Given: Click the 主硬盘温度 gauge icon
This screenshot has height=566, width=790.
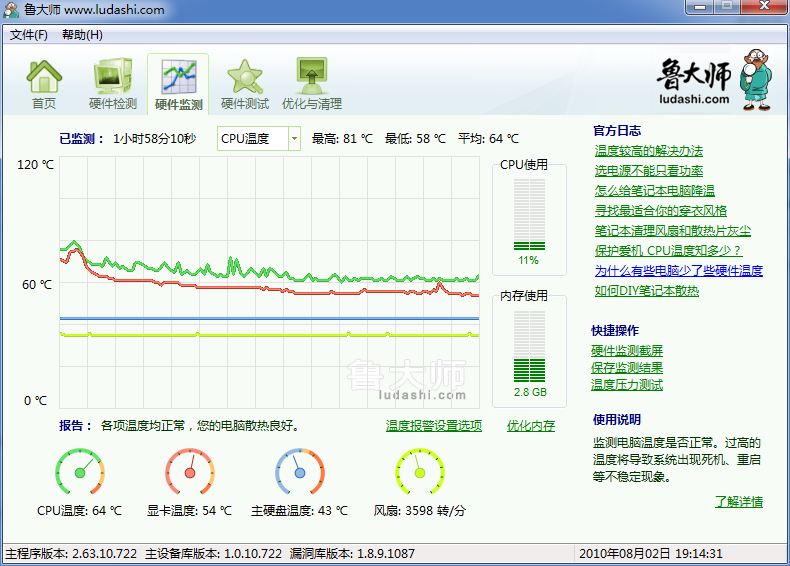Looking at the screenshot, I should coord(299,472).
